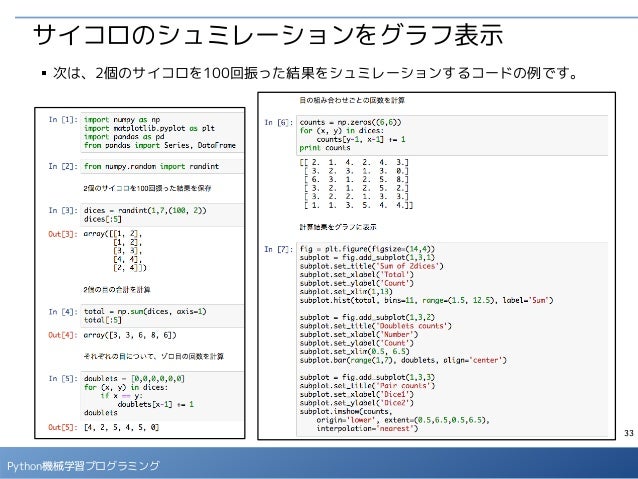The width and height of the screenshot is (638, 479).
Task: Click the line 'import matplotlib.pyplot as plt'
Action: coord(149,128)
